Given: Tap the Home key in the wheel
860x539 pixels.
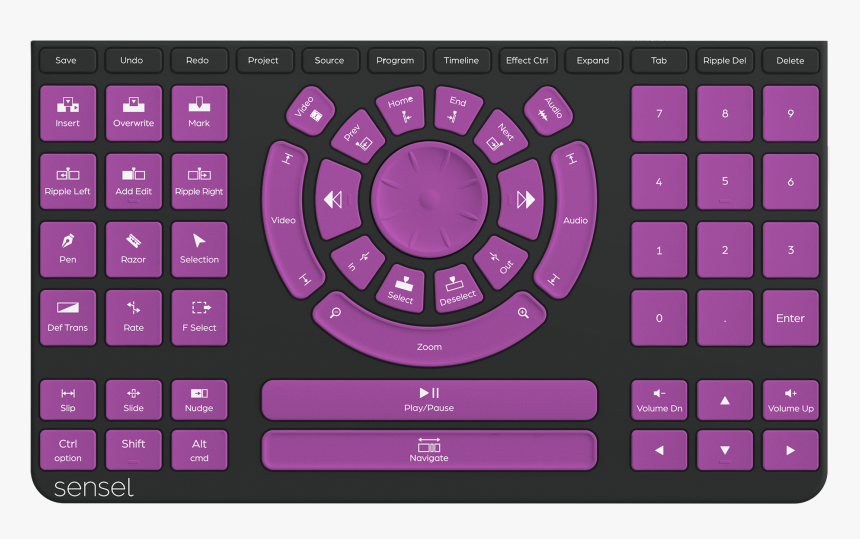Looking at the screenshot, I should 401,109.
